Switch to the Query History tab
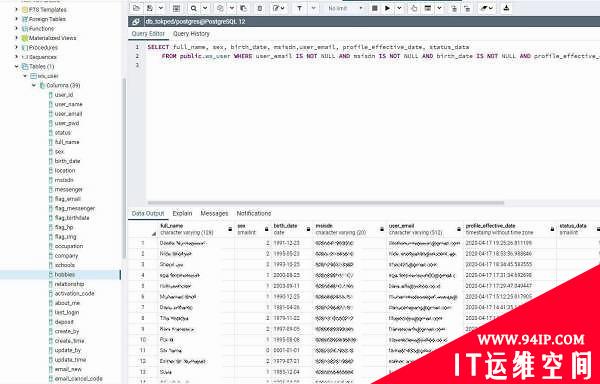 pyautogui.click(x=191, y=34)
